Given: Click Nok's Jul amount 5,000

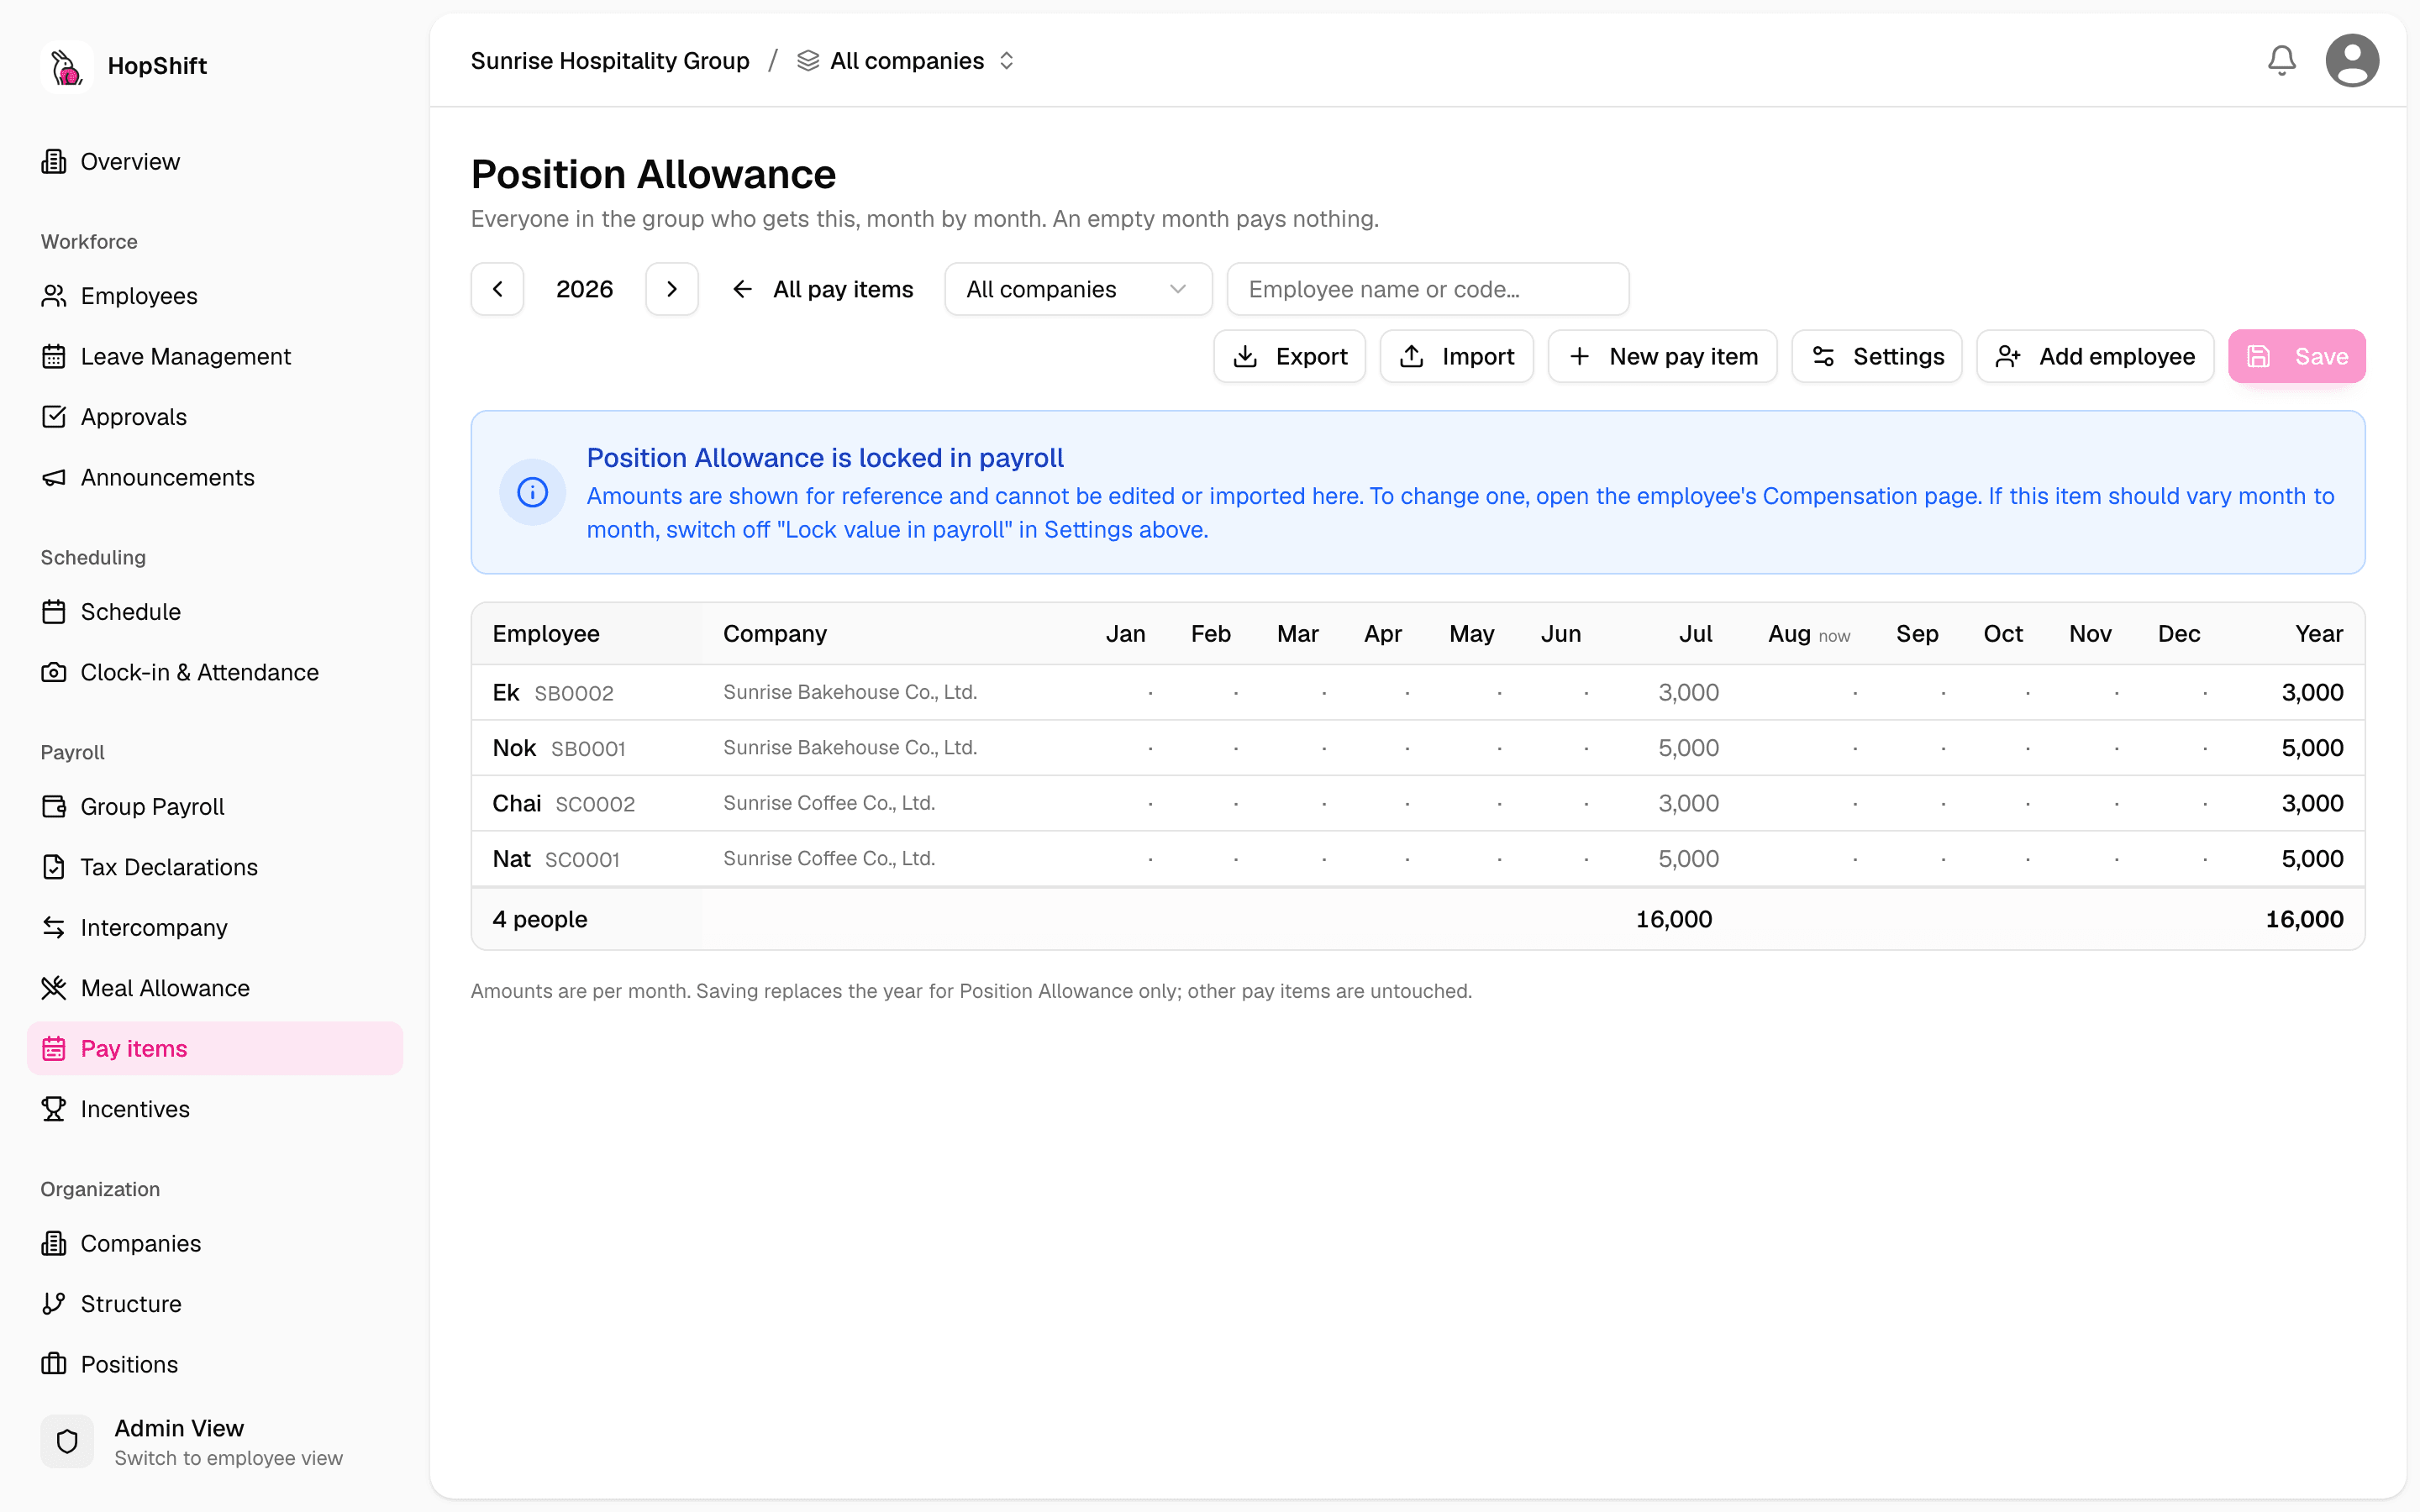Looking at the screenshot, I should (x=1688, y=748).
